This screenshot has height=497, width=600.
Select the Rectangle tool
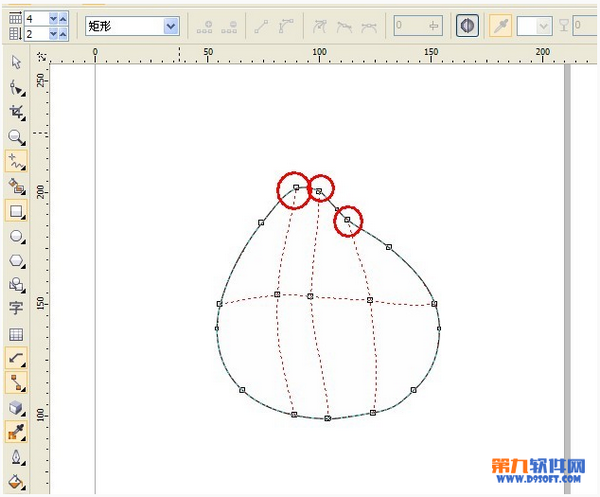[16, 211]
